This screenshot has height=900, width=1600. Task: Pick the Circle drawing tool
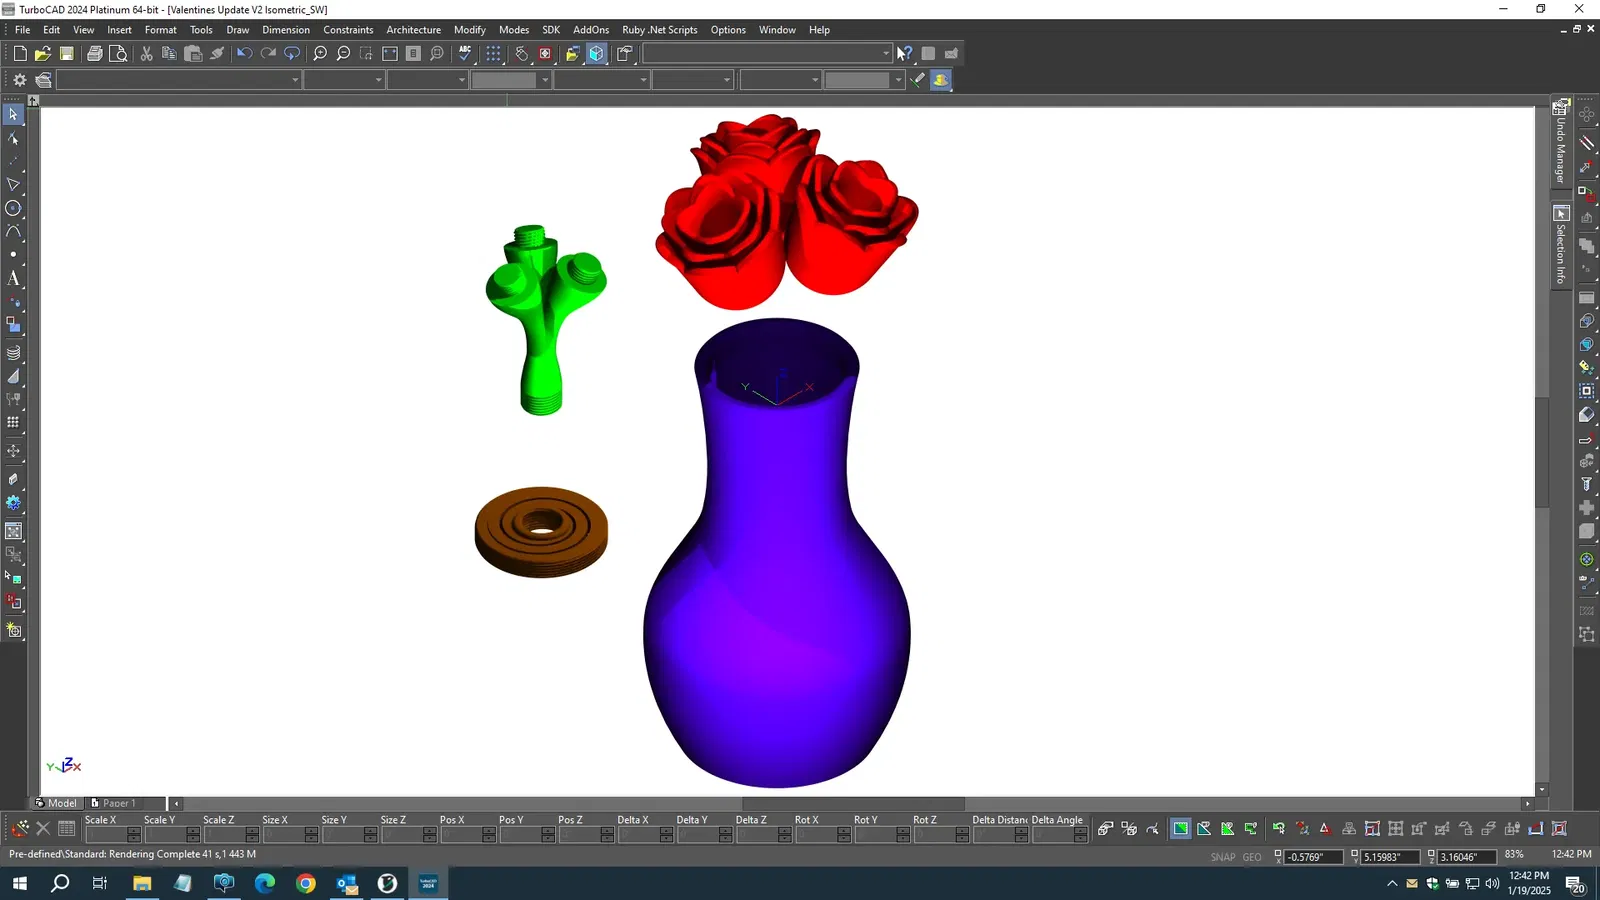pyautogui.click(x=13, y=208)
